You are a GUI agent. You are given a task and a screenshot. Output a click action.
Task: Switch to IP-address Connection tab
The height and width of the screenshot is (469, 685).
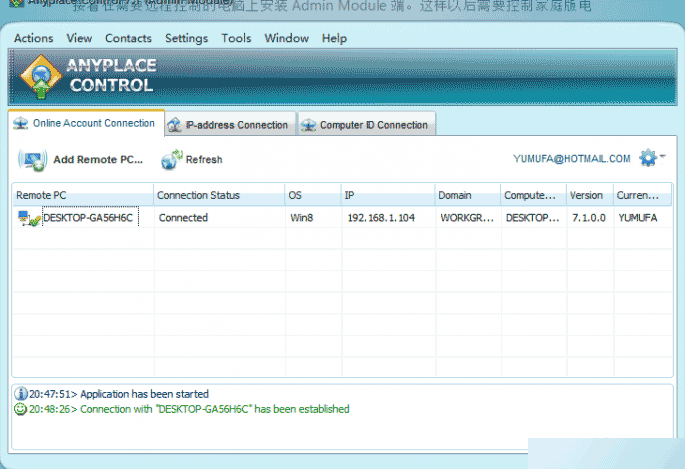(x=230, y=125)
